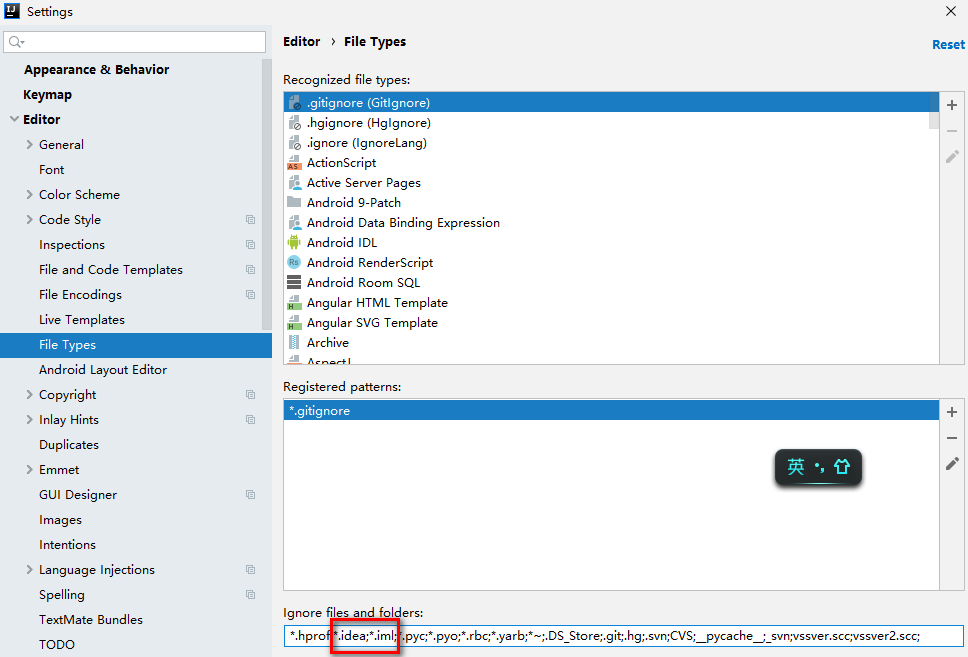Click the .hgignore file type icon
This screenshot has width=968, height=657.
point(294,123)
